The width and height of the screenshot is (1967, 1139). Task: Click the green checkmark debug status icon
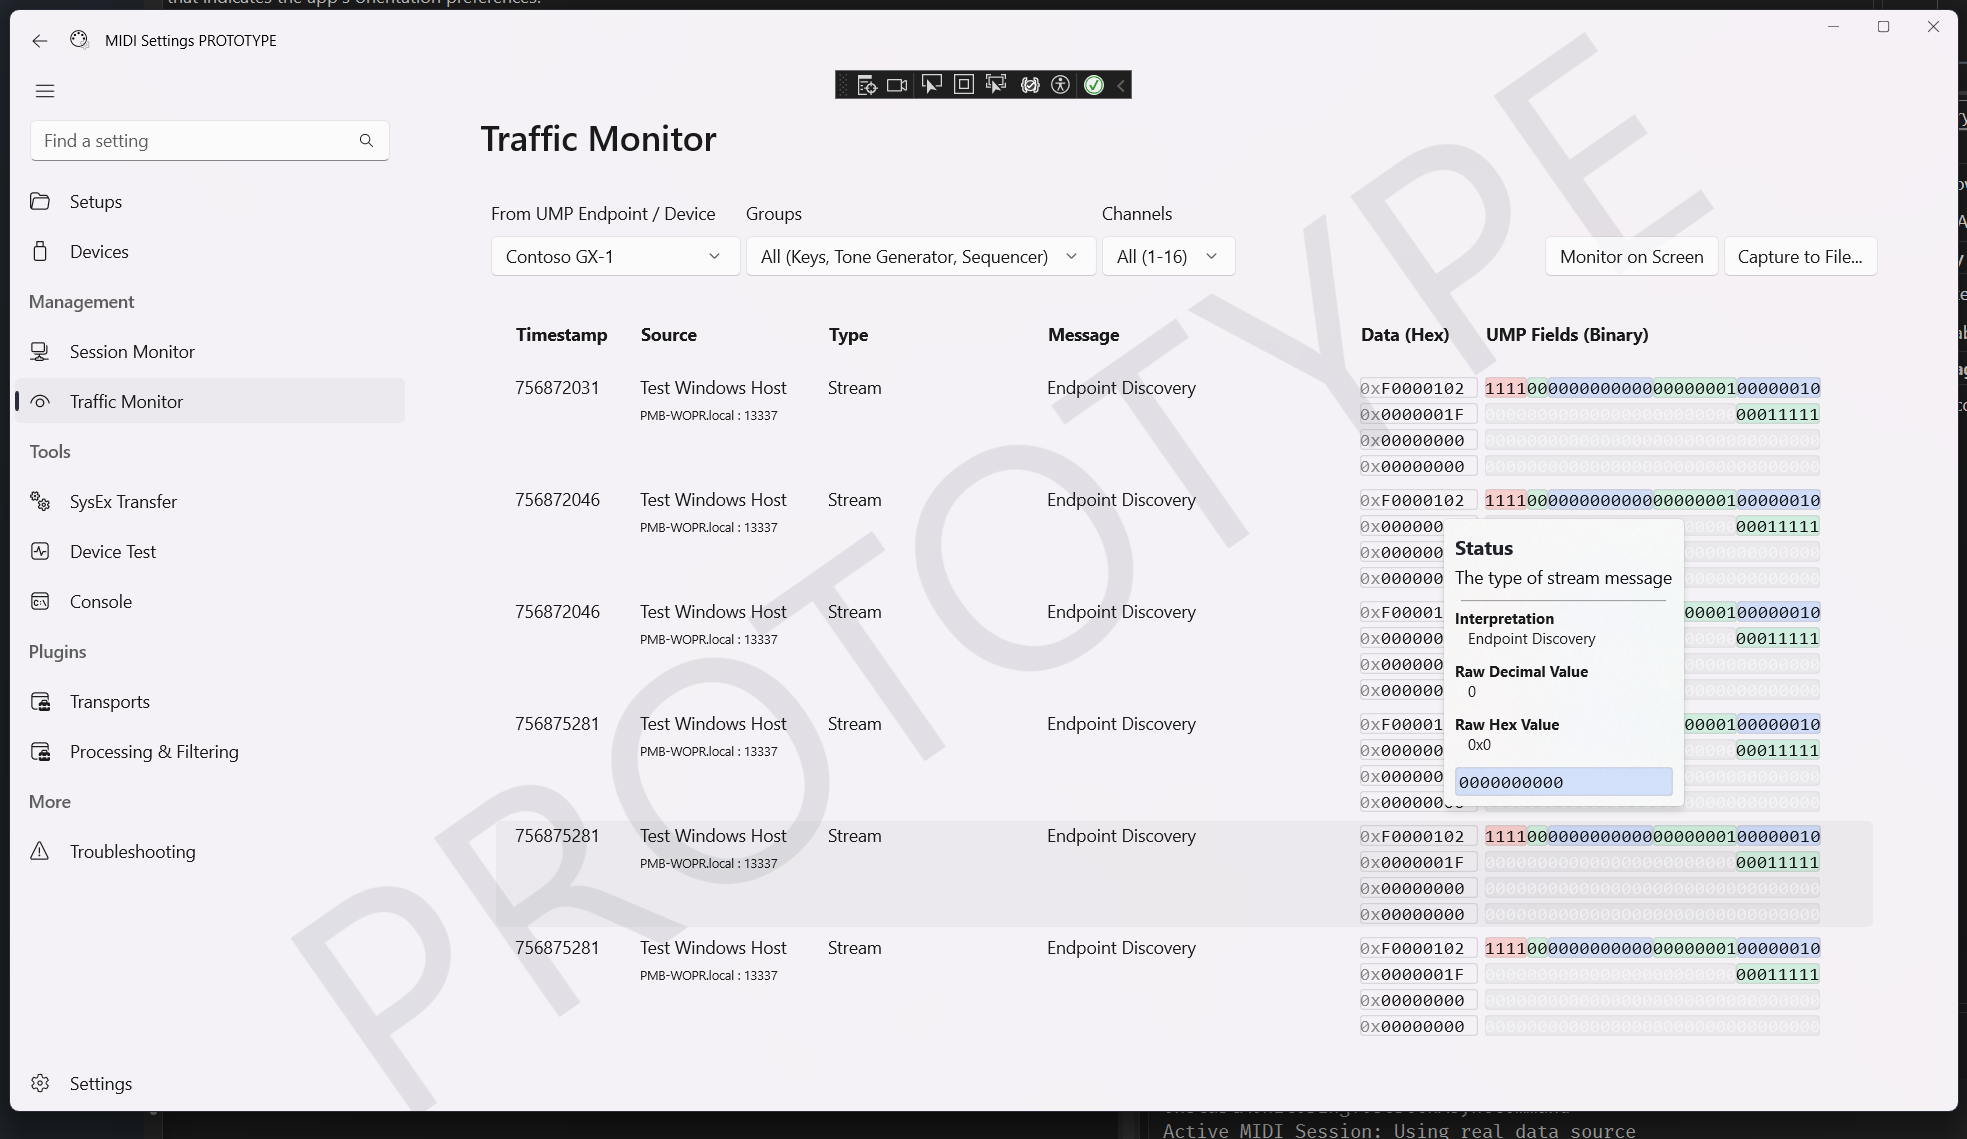[1094, 85]
